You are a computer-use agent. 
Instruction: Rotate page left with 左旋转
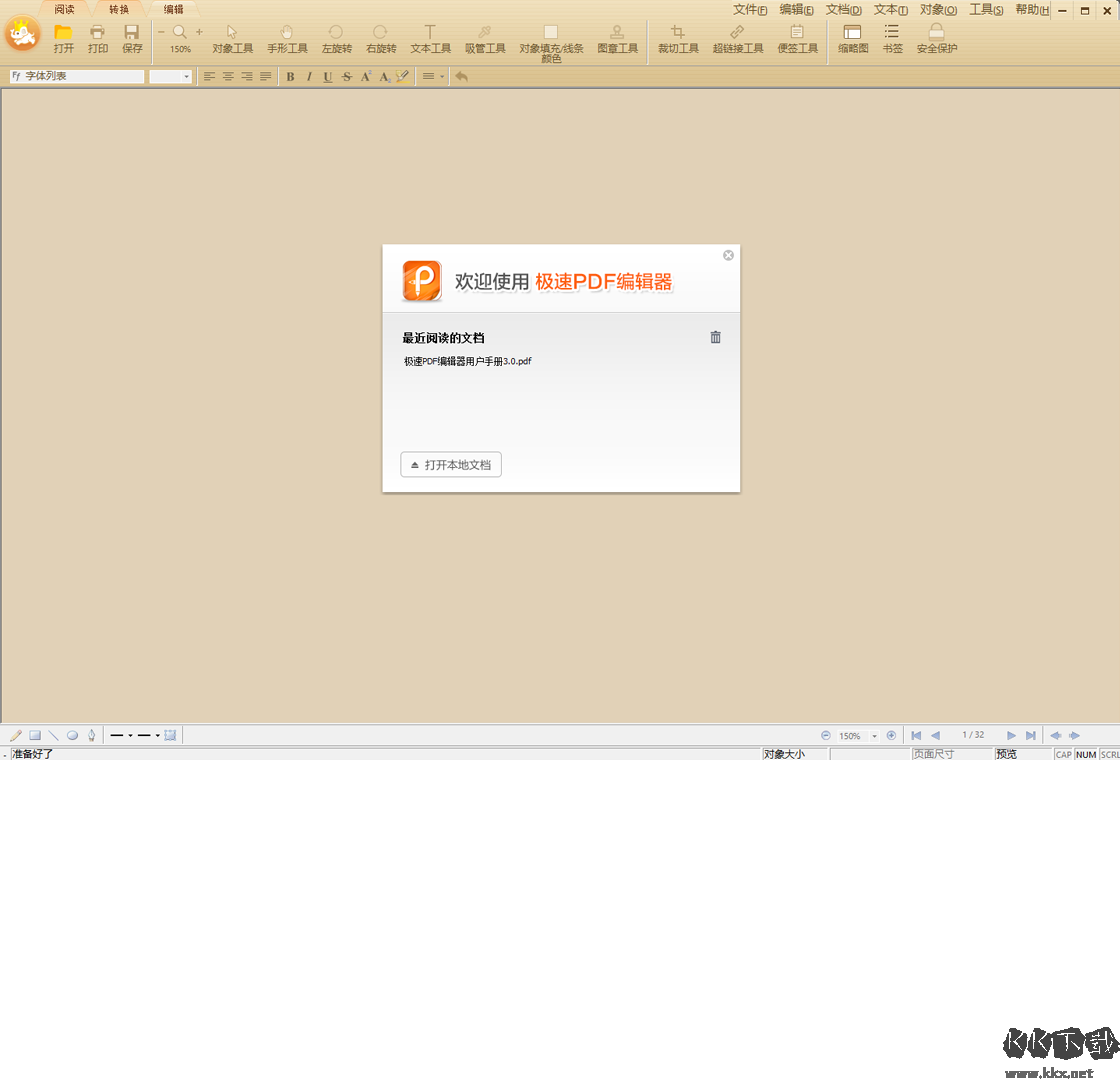coord(336,39)
